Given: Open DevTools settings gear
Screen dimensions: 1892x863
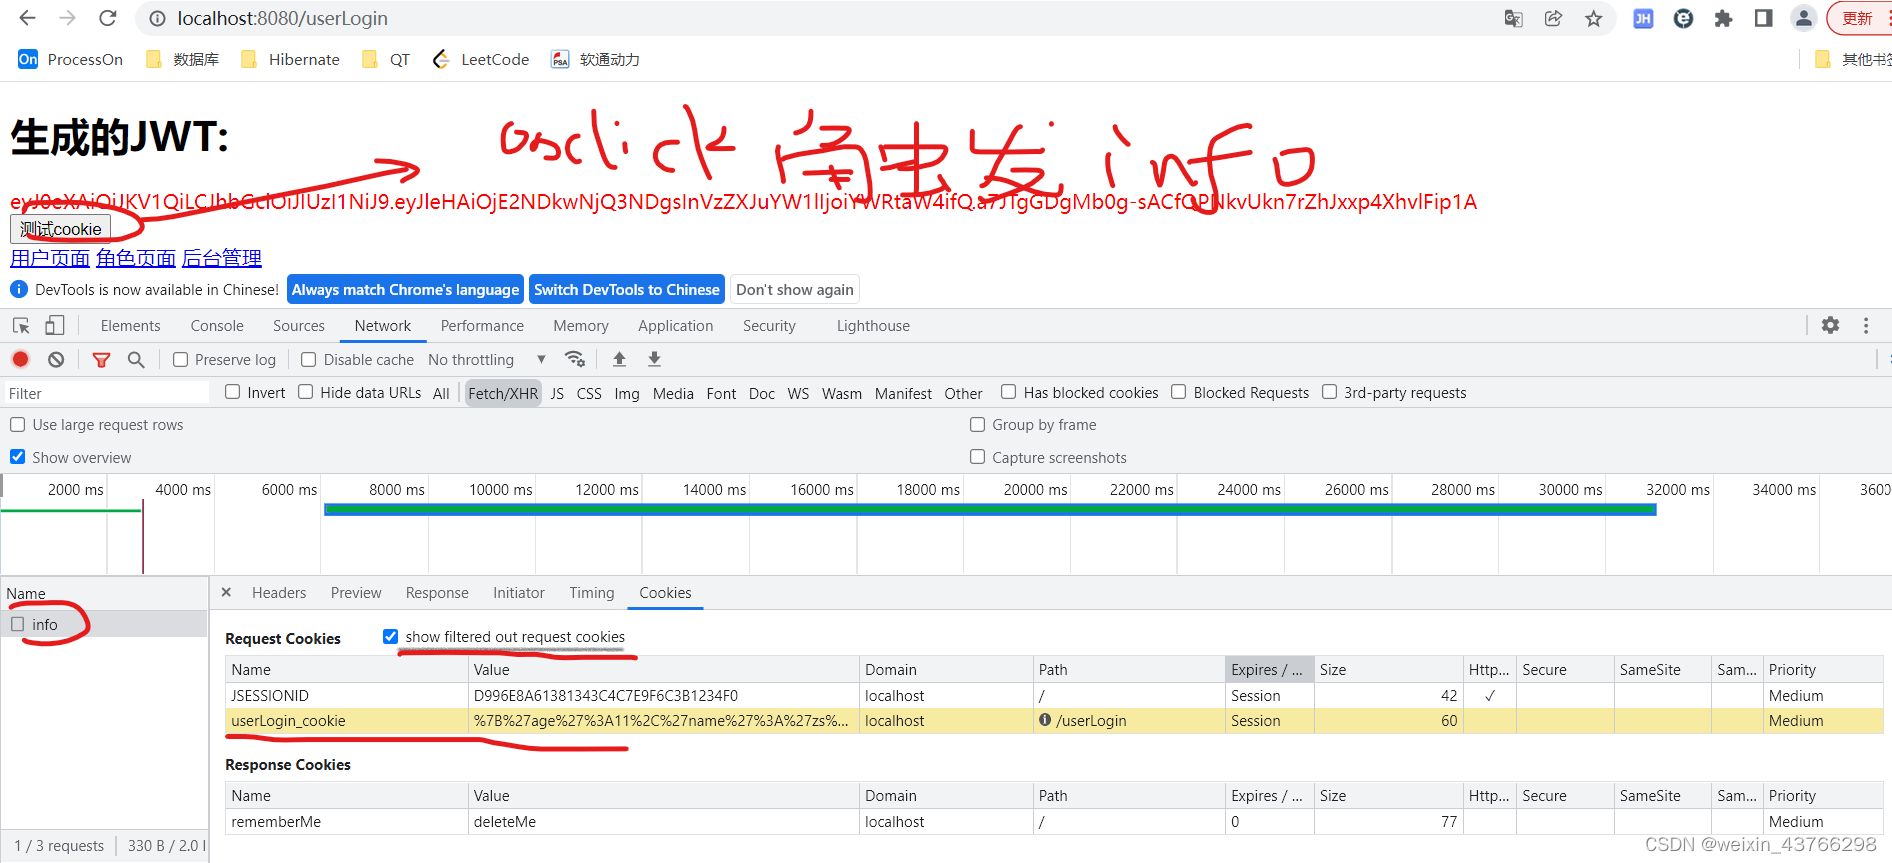Looking at the screenshot, I should pyautogui.click(x=1830, y=325).
